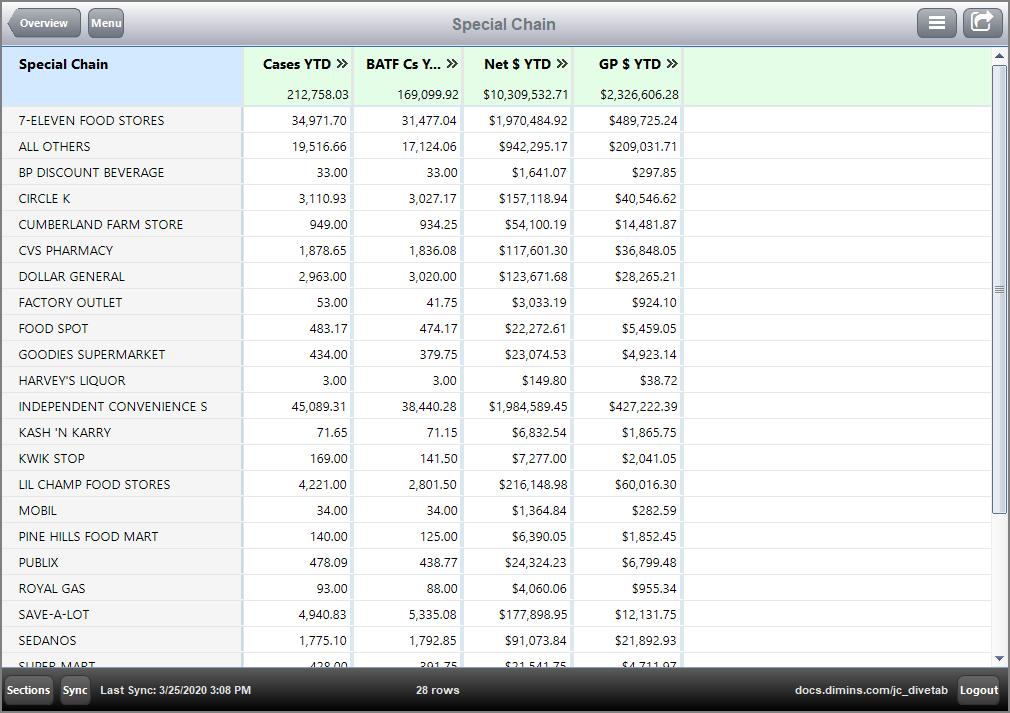Expand the Cases YTD column chevron
The height and width of the screenshot is (713, 1010).
[x=341, y=63]
